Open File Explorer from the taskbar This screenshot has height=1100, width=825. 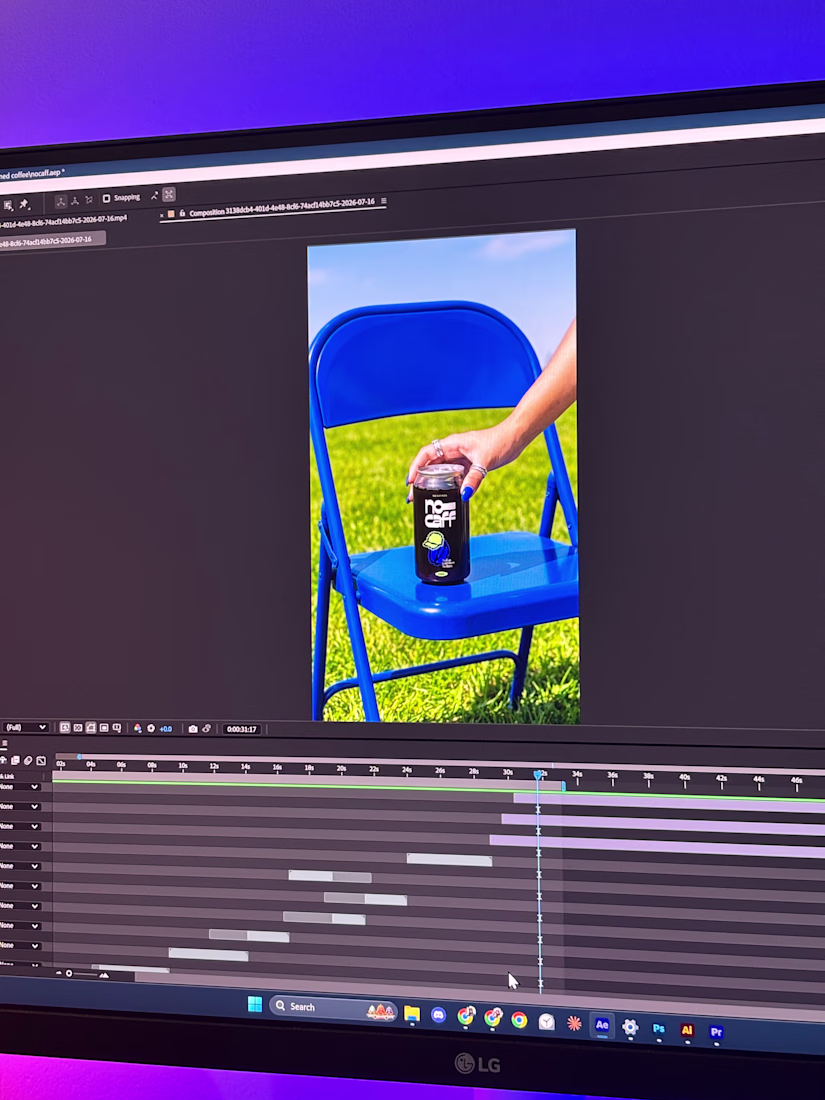(x=412, y=1014)
